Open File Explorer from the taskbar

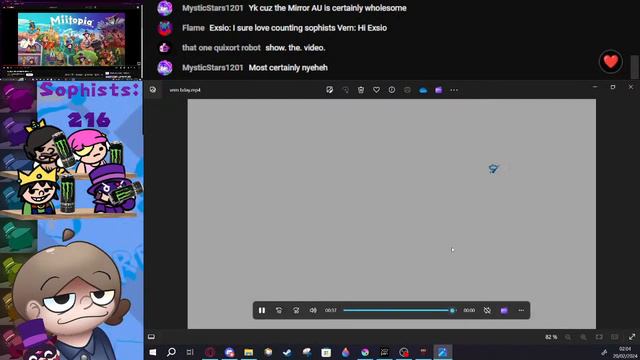249,352
